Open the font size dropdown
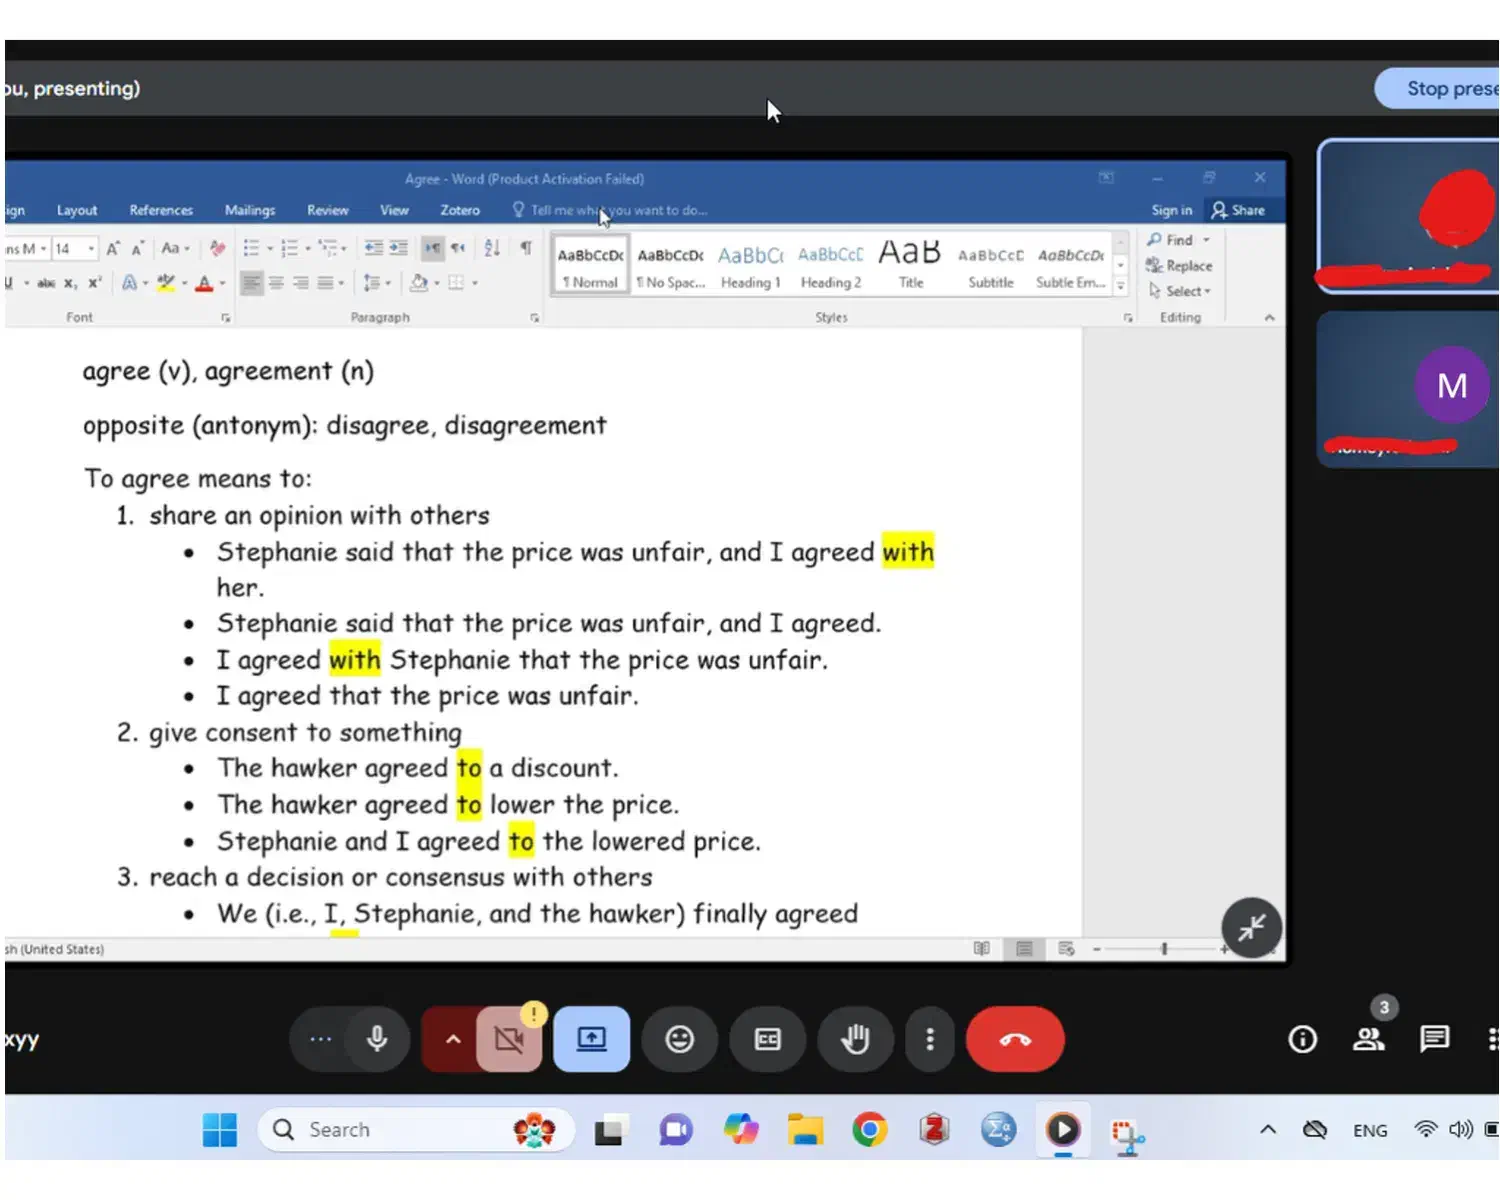 click(91, 249)
